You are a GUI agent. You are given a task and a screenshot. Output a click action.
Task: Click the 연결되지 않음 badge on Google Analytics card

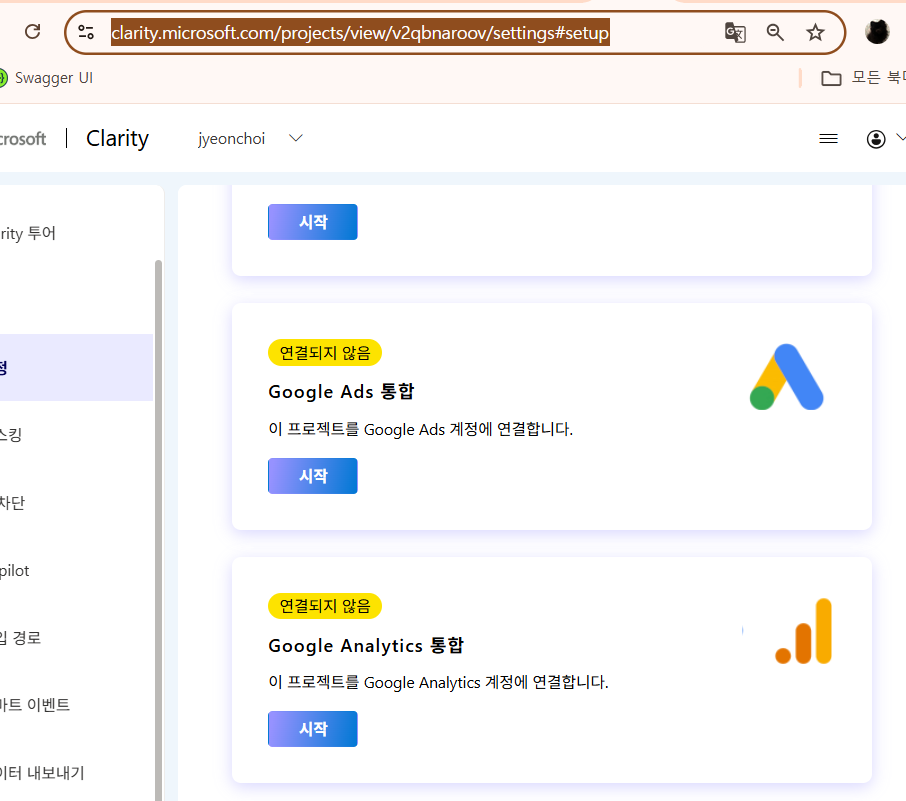click(x=325, y=606)
